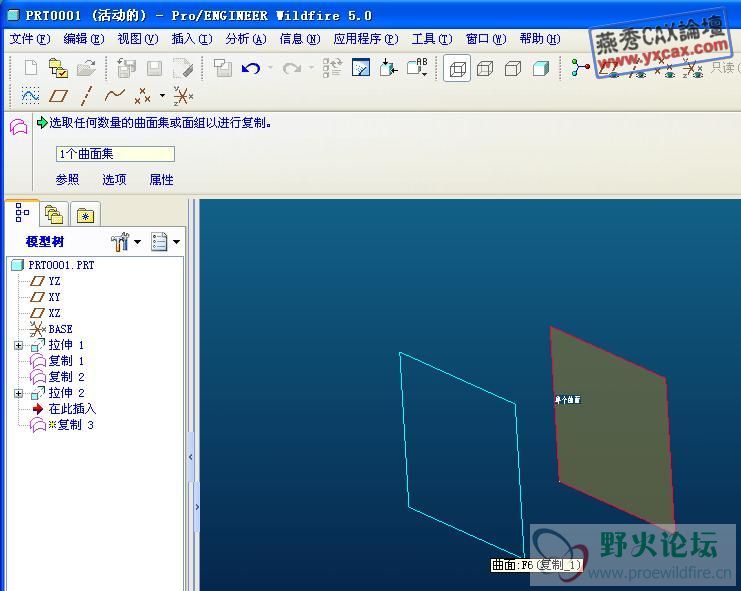Select PRT0001.PRT root in model tree

point(53,265)
